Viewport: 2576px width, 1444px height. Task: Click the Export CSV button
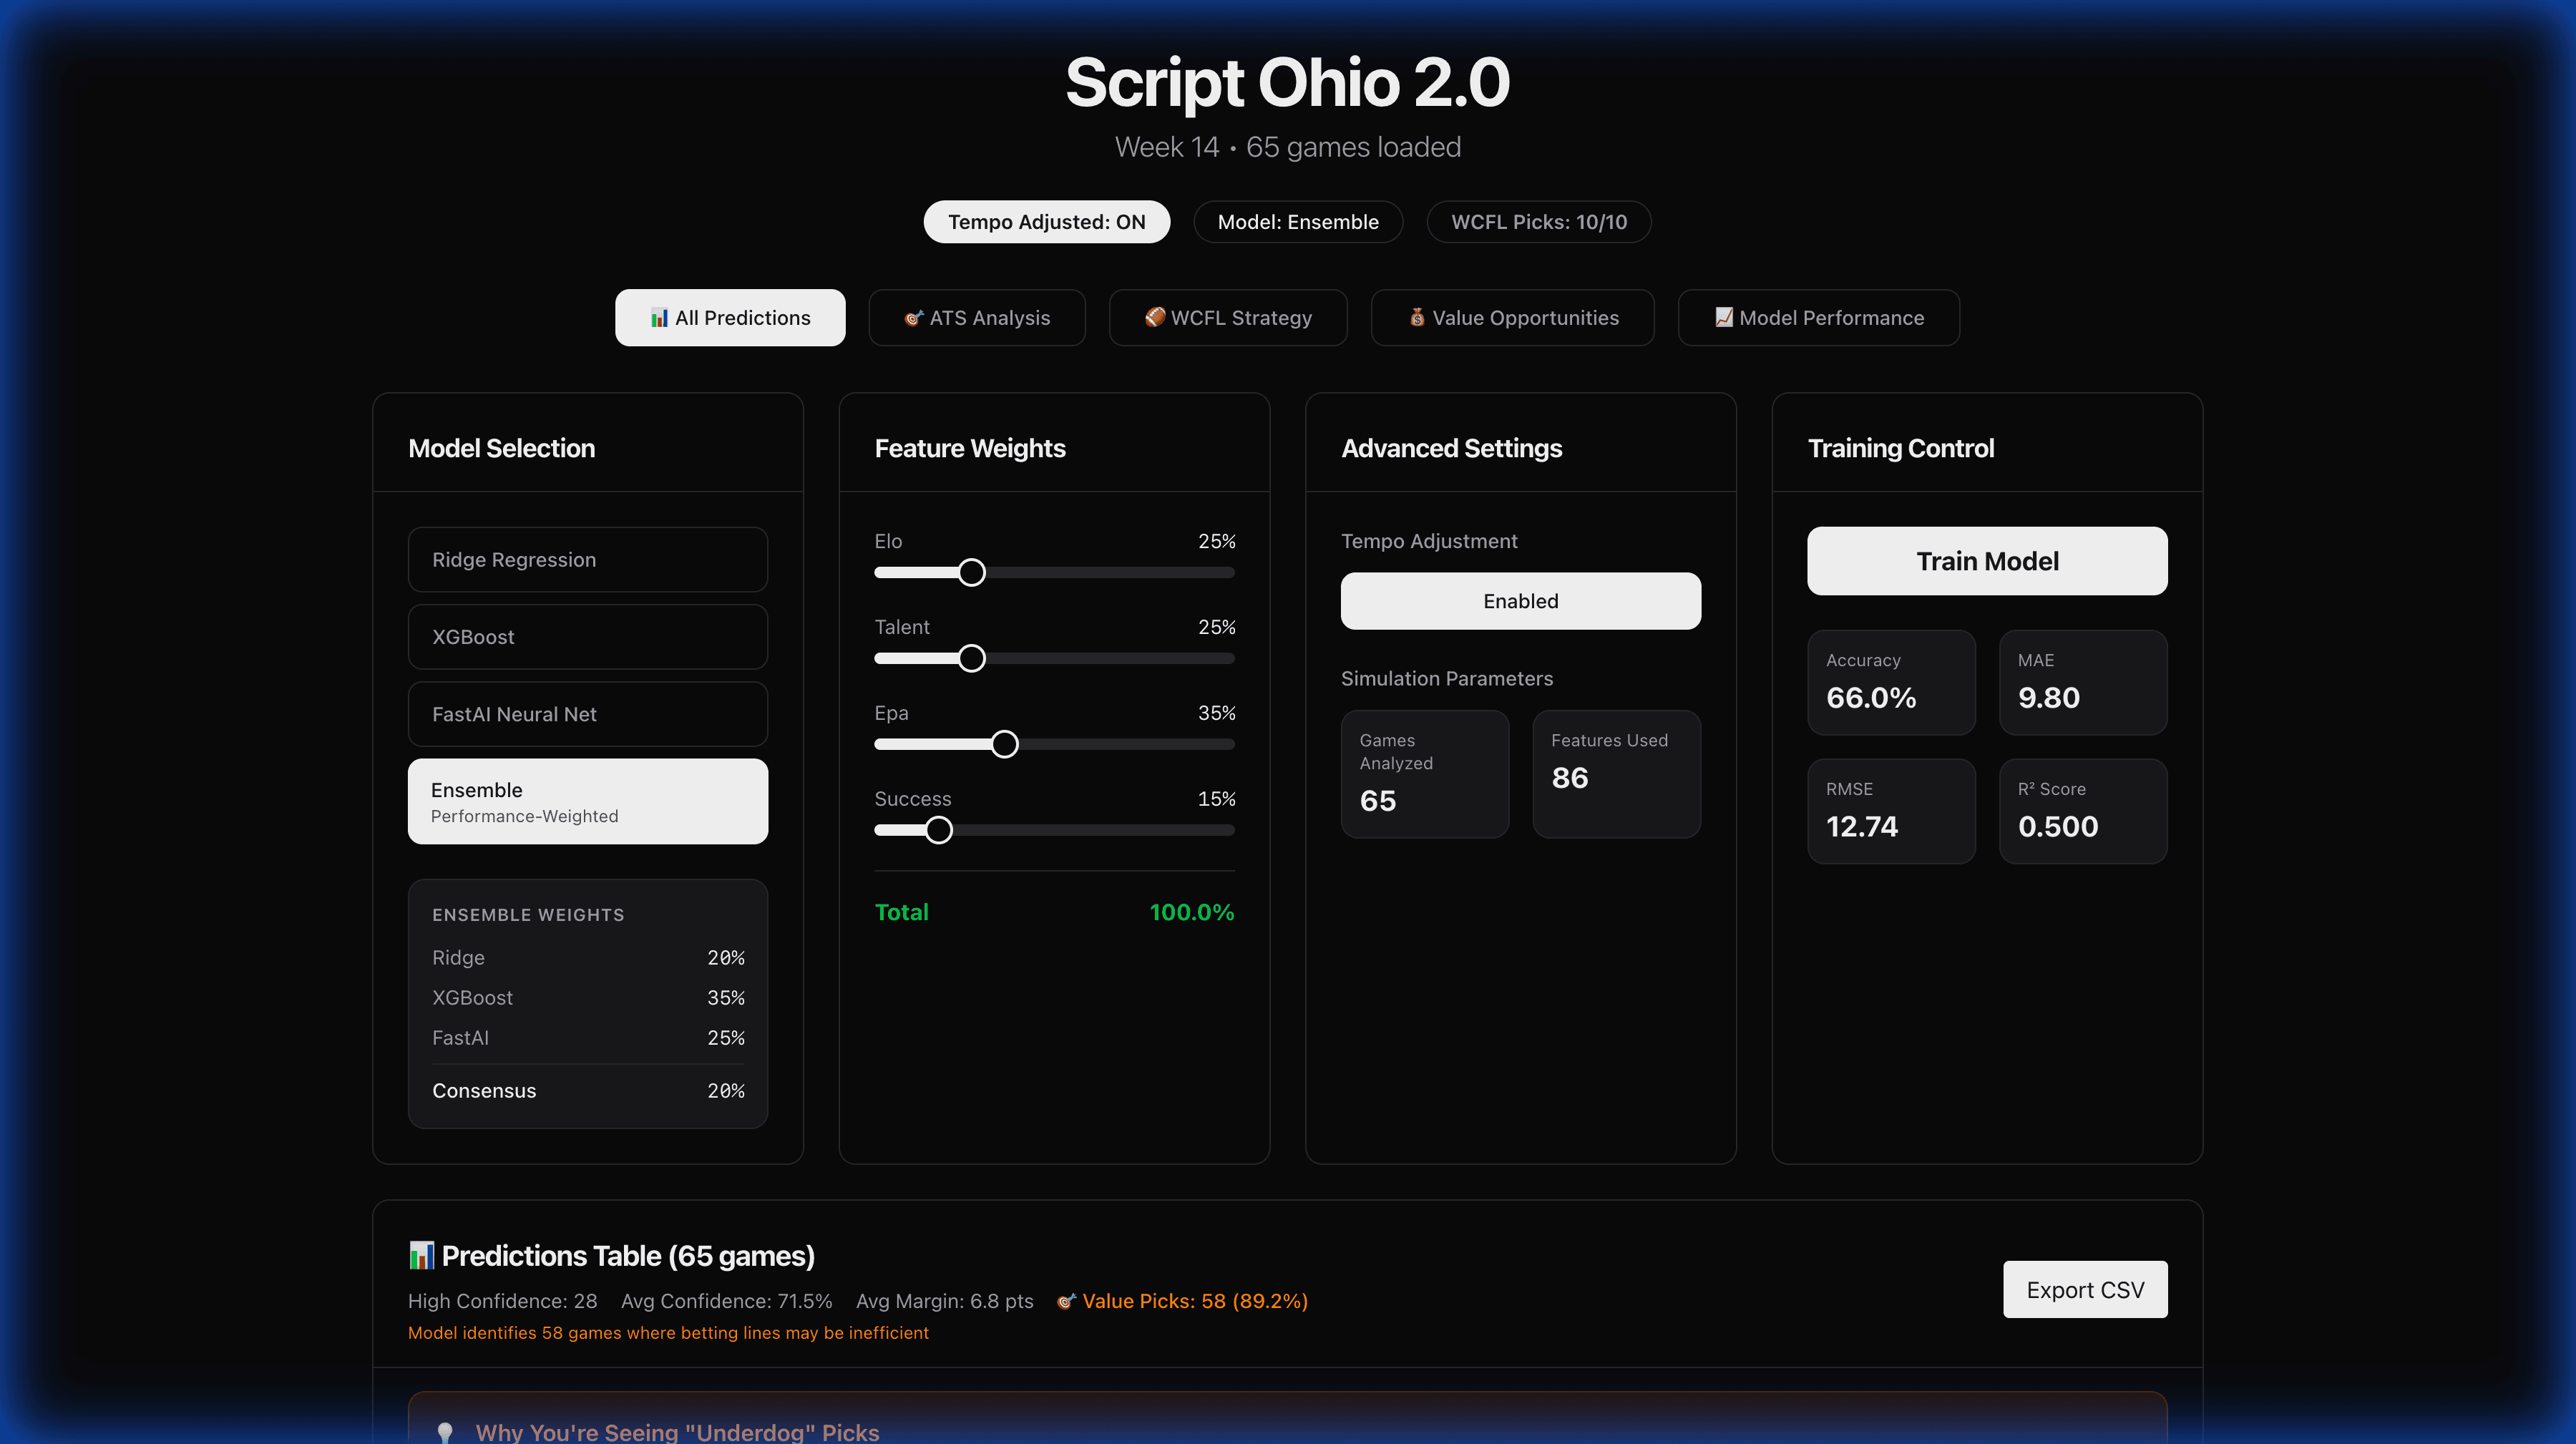(x=2085, y=1290)
